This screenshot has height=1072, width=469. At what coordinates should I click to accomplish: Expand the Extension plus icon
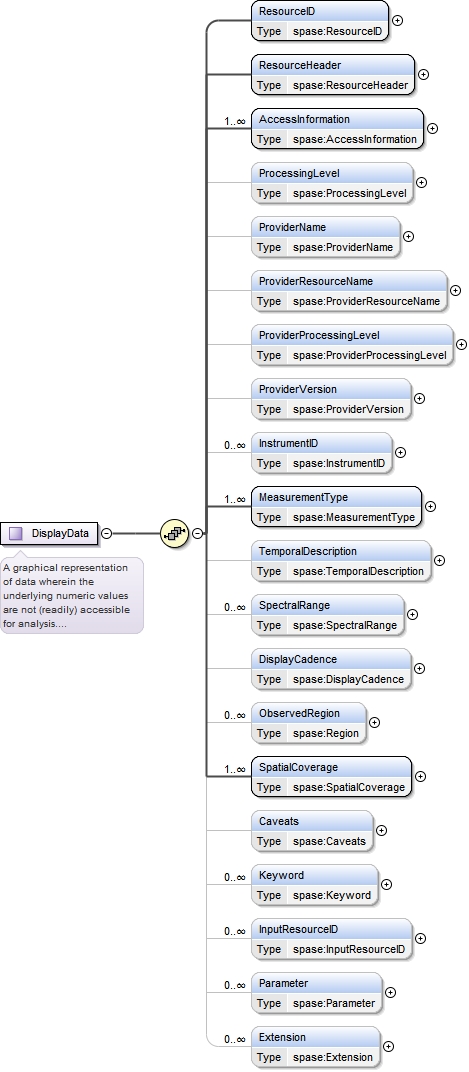tap(388, 1047)
